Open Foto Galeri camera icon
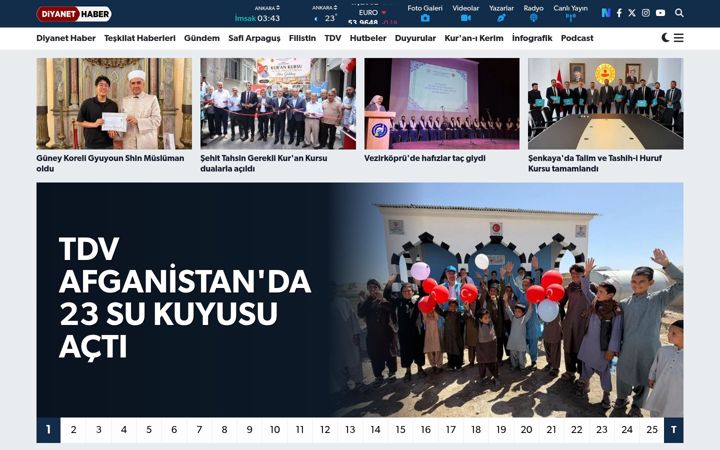 coord(425,18)
